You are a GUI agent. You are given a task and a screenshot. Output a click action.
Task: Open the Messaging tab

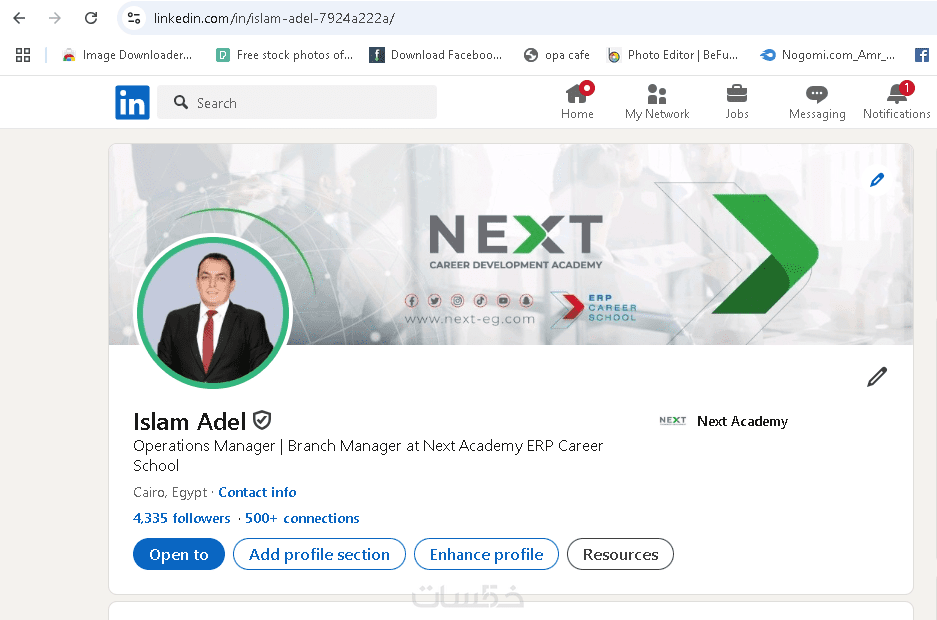817,102
